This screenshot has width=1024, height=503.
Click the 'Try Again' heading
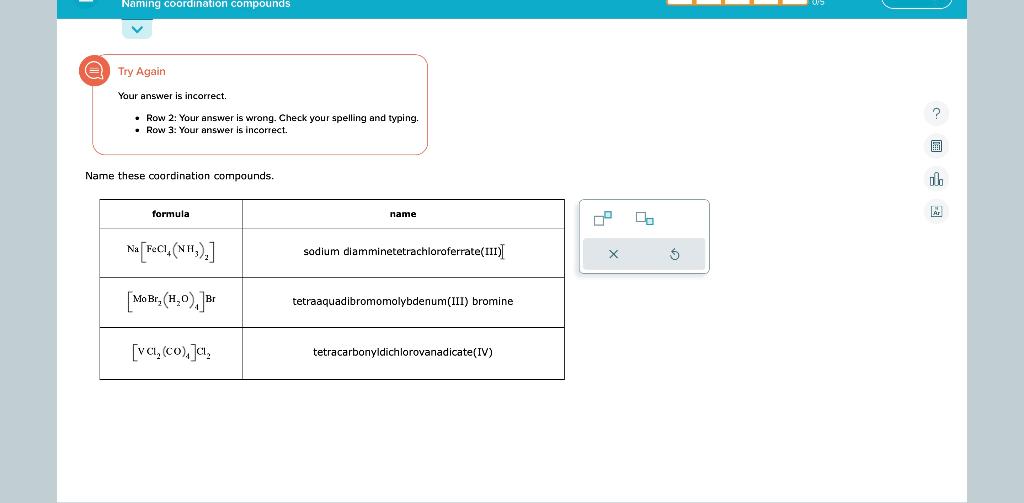pos(142,72)
